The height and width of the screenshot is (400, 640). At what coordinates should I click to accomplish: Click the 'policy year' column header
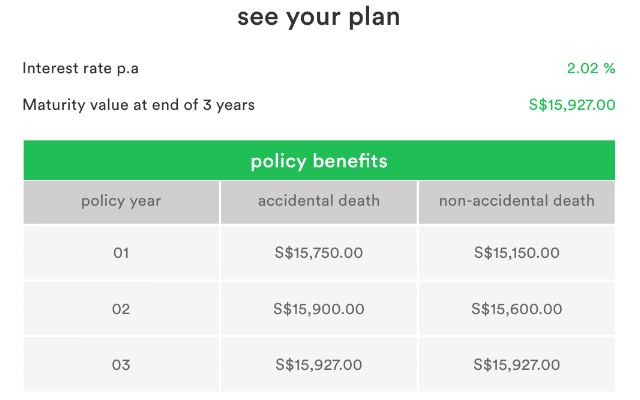(121, 202)
